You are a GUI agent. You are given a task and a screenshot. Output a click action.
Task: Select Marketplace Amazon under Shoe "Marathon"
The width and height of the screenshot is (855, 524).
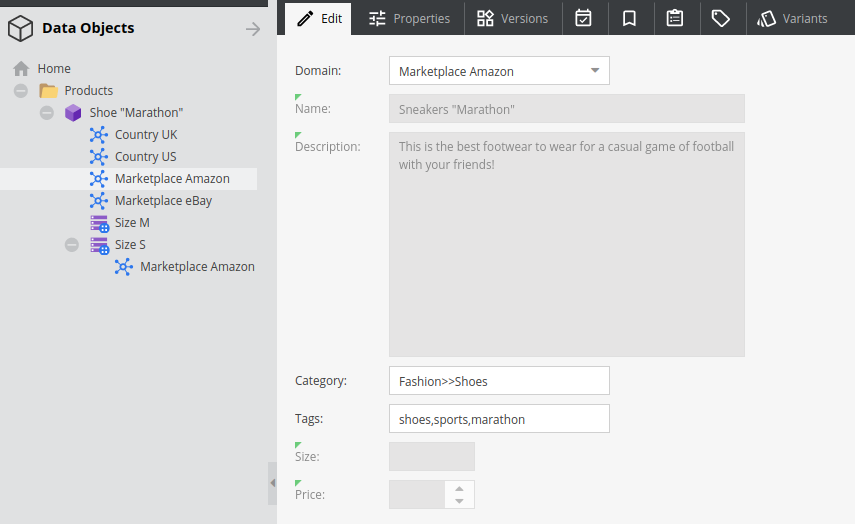coord(172,179)
